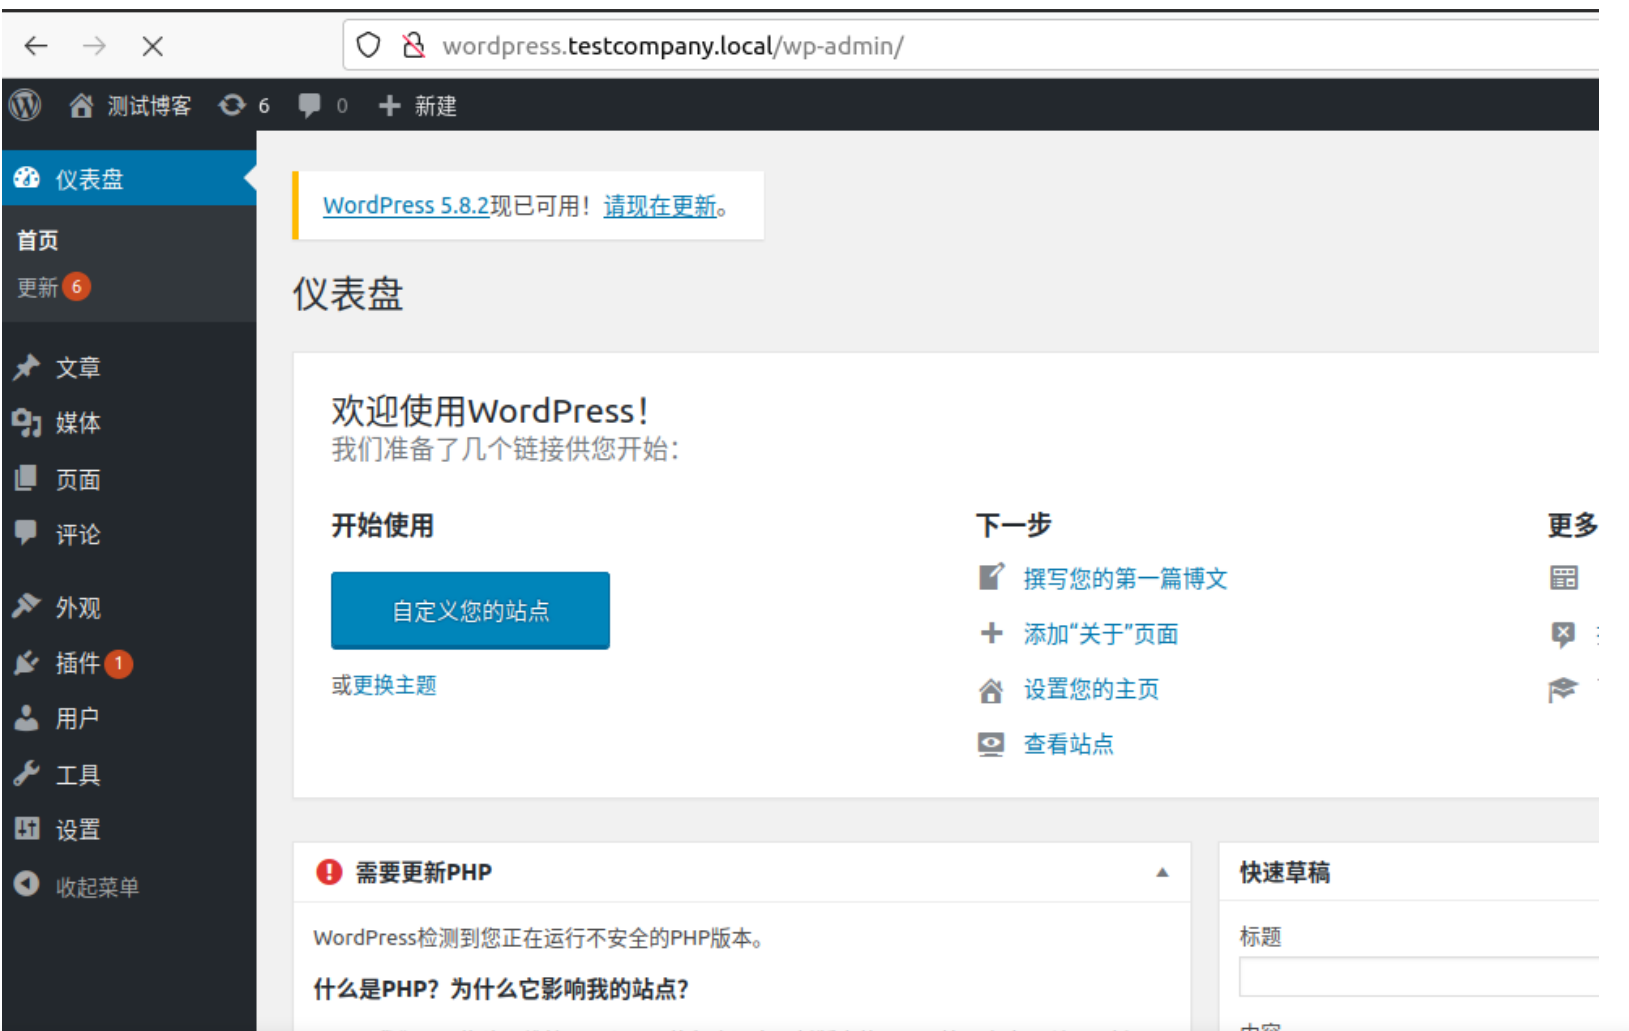This screenshot has height=1031, width=1629.
Task: Click the 自定义您的站点 button
Action: pyautogui.click(x=470, y=610)
